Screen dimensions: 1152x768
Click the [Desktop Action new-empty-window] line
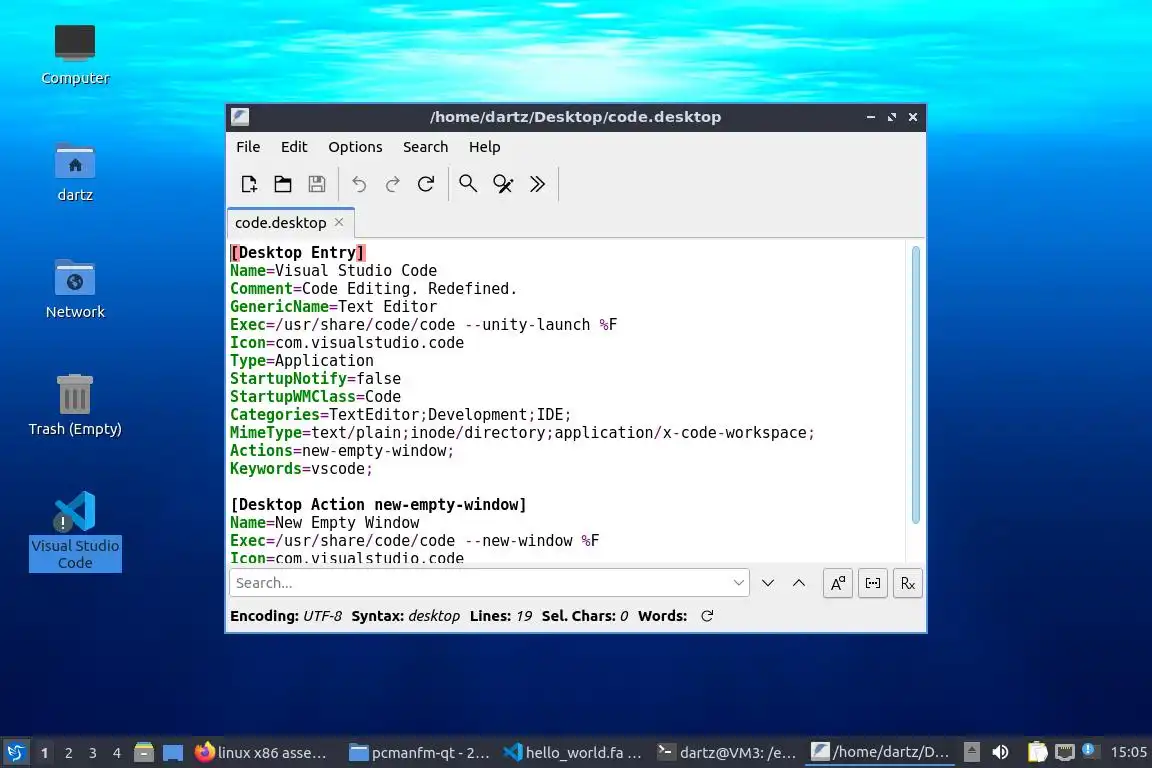click(x=378, y=505)
